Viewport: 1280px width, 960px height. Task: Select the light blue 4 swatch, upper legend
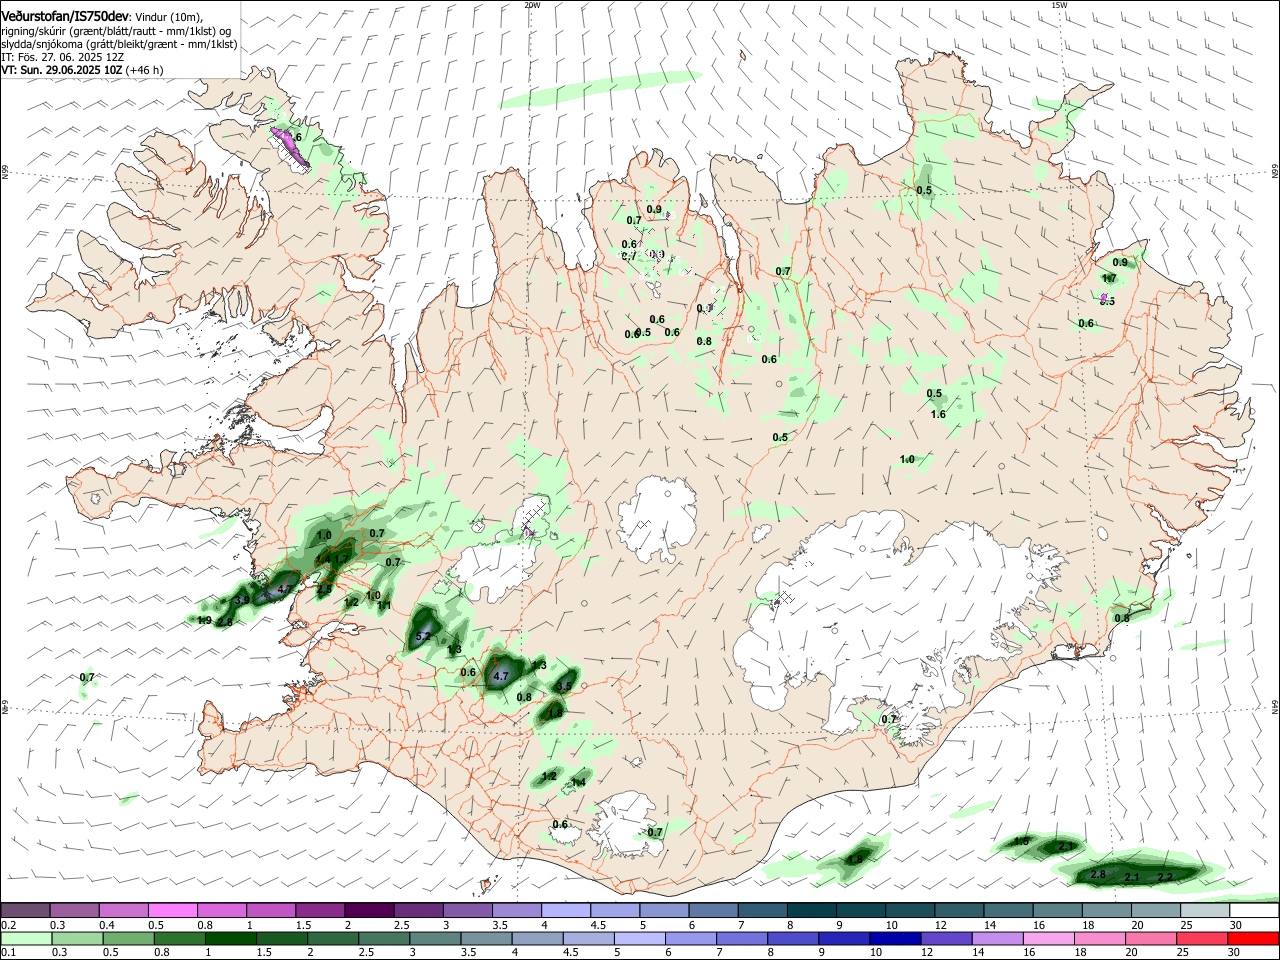point(566,910)
